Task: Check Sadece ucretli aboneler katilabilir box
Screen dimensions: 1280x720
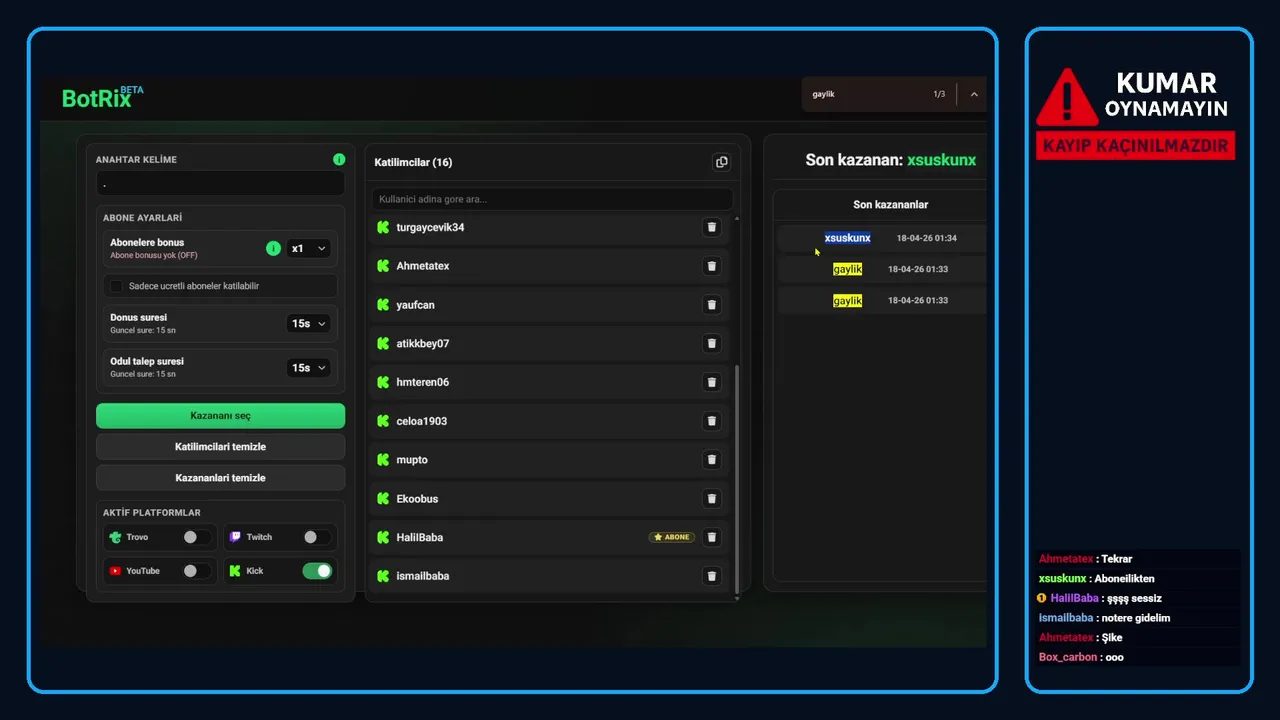Action: click(116, 286)
